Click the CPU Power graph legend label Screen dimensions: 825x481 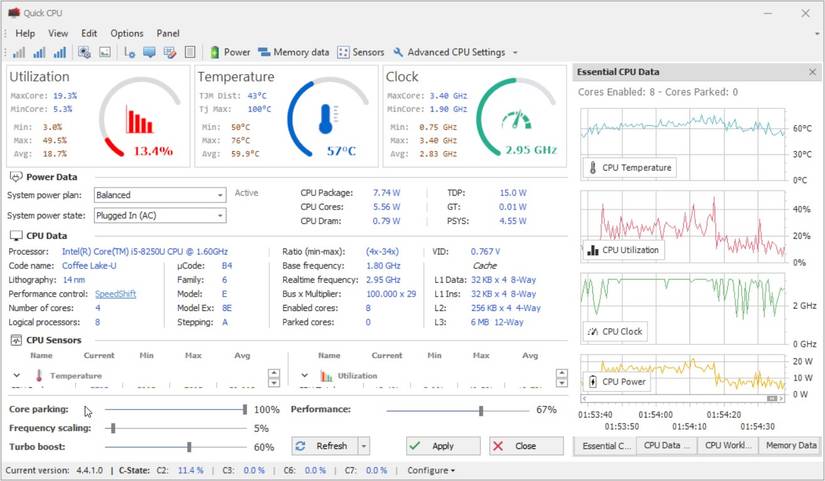[x=617, y=382]
